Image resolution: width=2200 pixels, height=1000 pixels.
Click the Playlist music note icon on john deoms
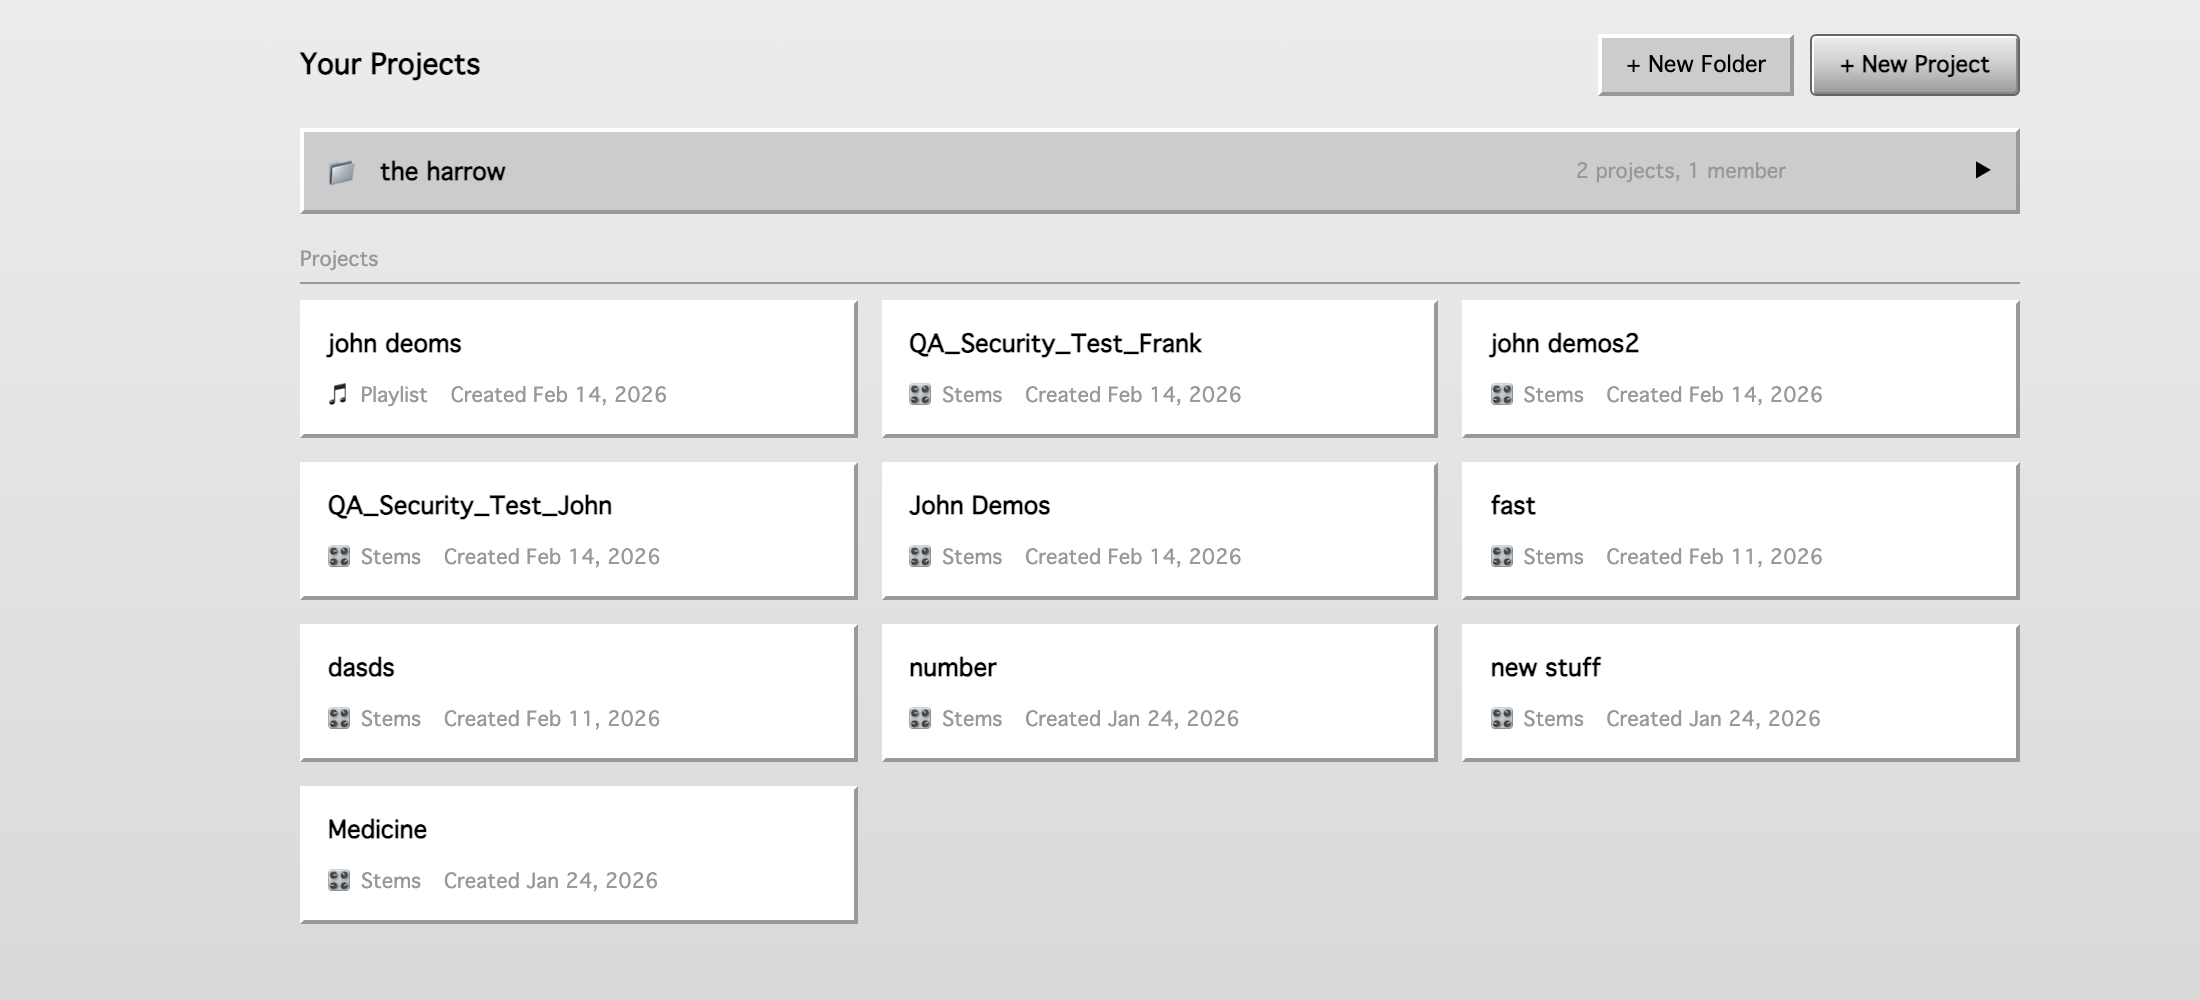(x=338, y=394)
